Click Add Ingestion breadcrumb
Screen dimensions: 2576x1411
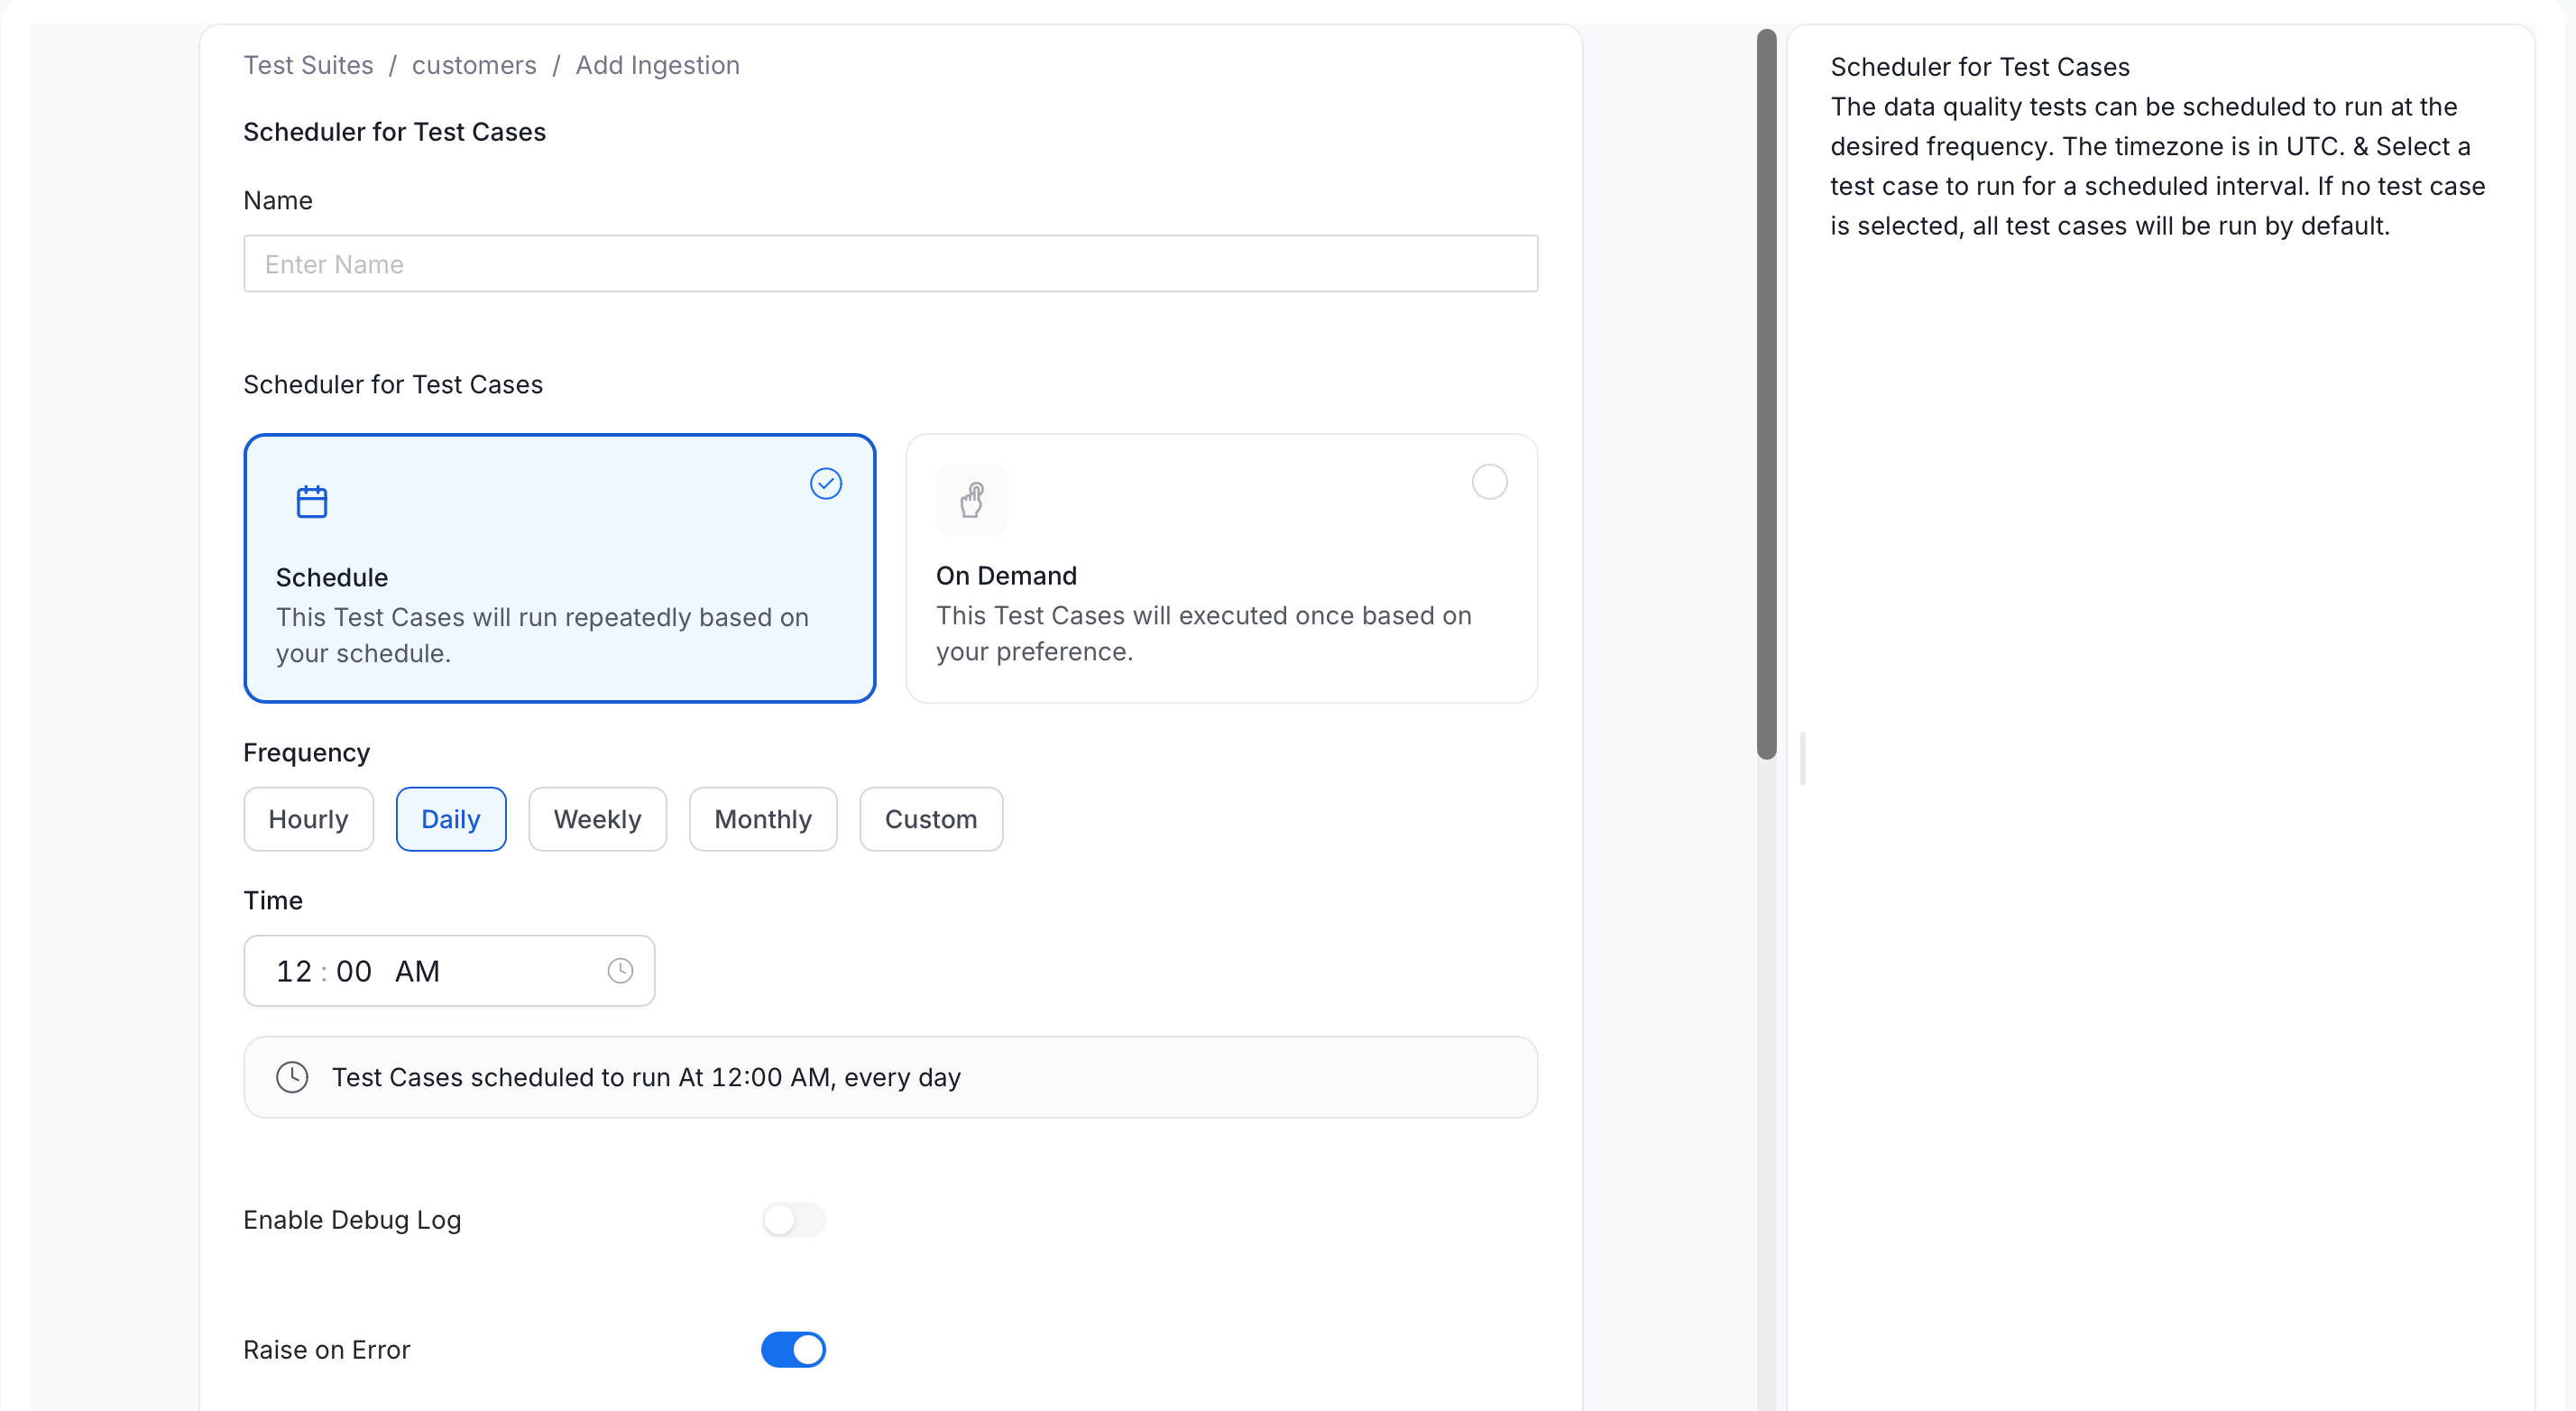tap(657, 65)
